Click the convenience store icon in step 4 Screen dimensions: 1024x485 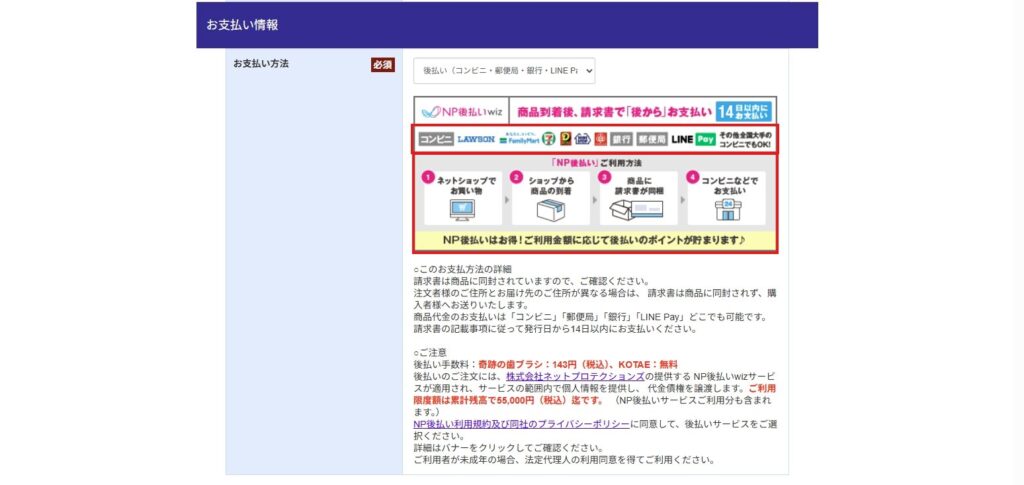(725, 209)
